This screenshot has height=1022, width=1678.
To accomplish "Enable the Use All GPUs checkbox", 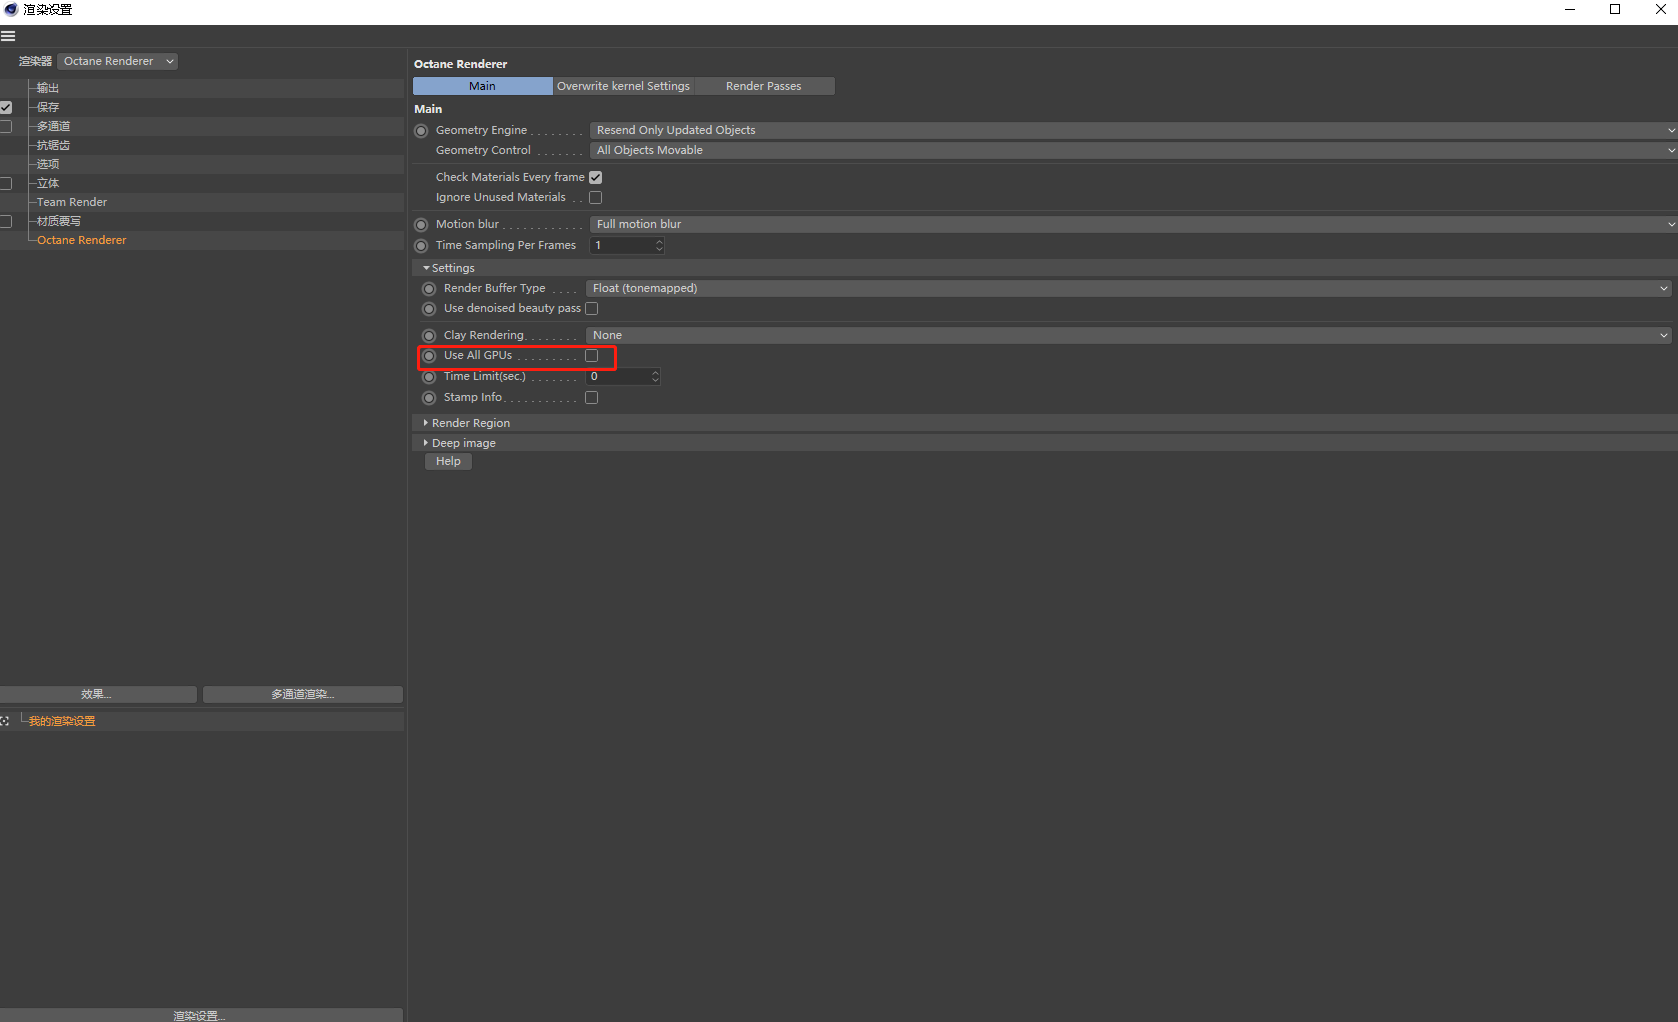I will 592,356.
